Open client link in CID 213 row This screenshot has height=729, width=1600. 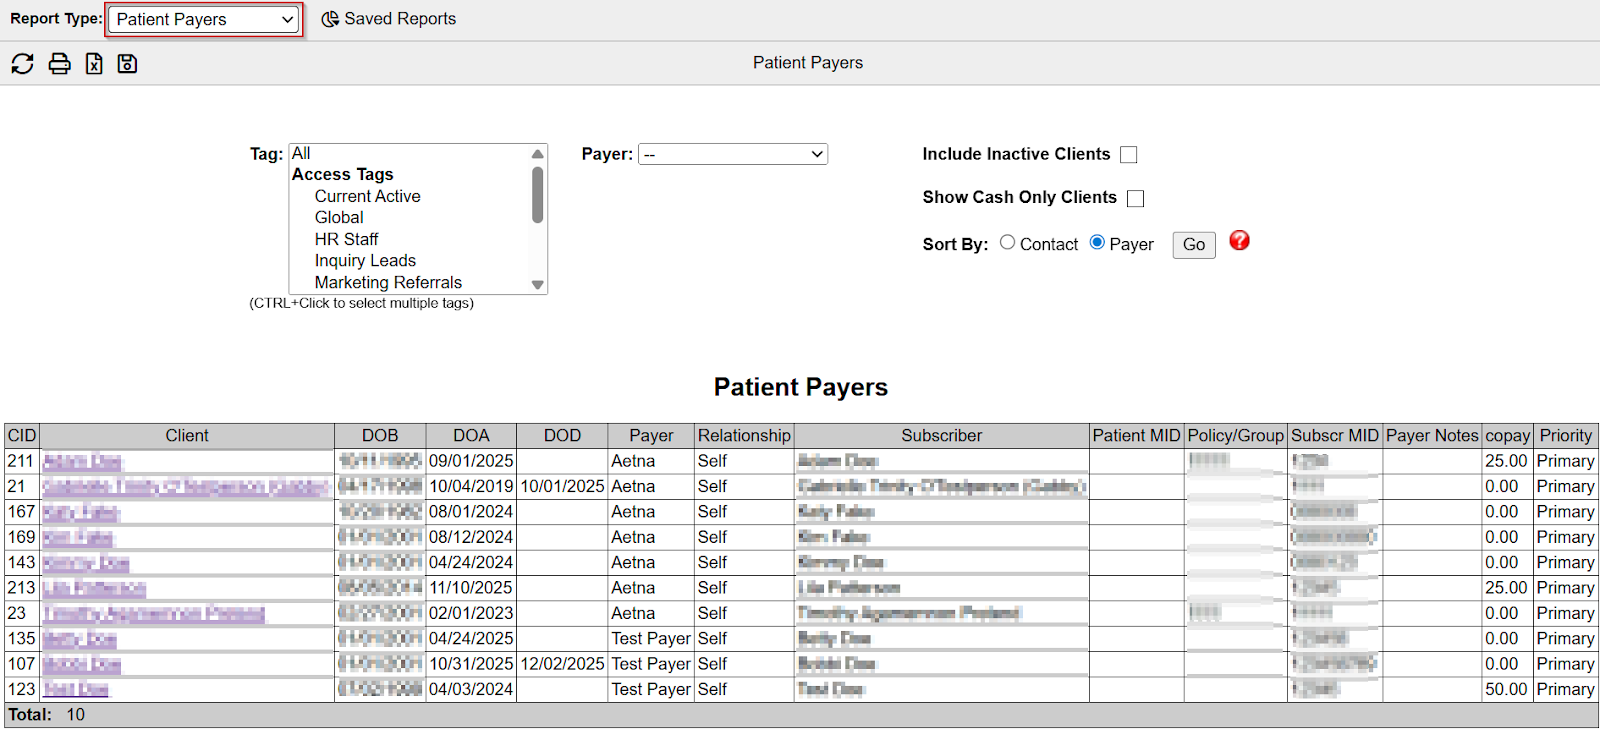(x=94, y=589)
